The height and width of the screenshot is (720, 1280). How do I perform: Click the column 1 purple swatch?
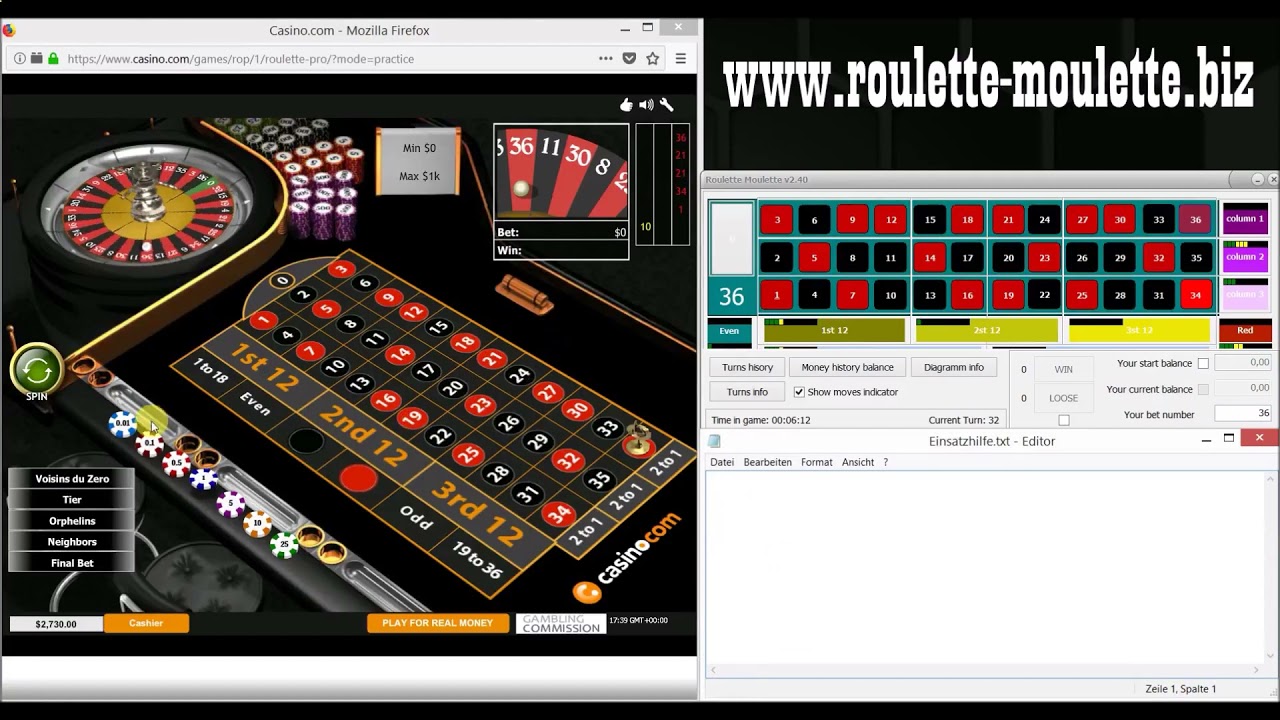[1245, 219]
